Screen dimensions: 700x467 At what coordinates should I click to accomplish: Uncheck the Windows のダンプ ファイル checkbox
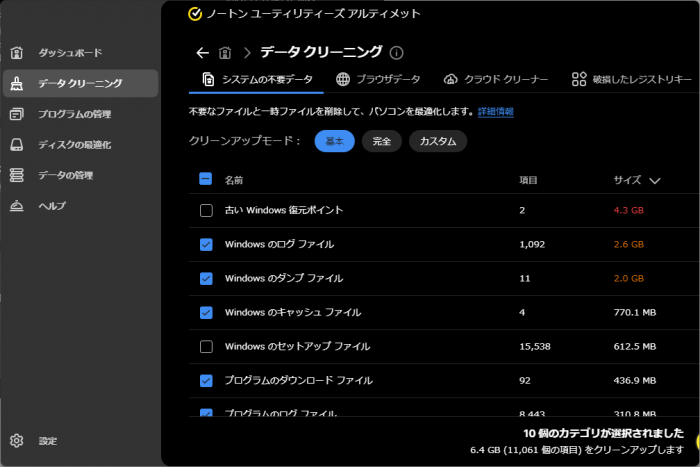pos(206,279)
